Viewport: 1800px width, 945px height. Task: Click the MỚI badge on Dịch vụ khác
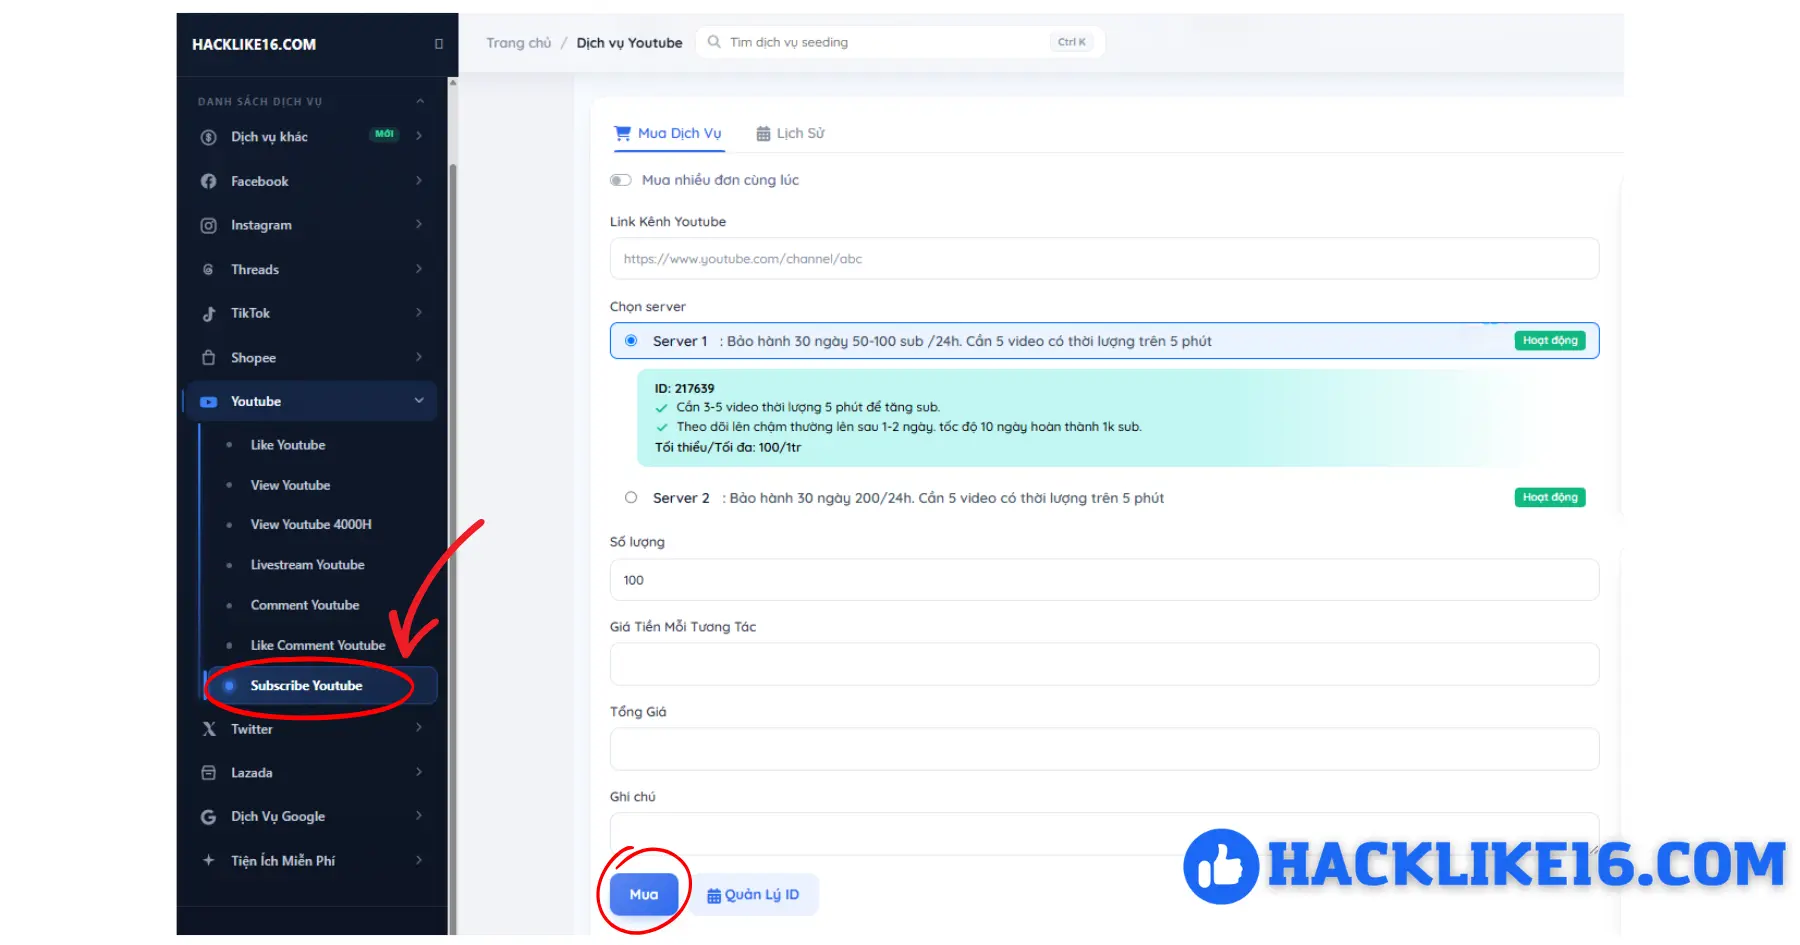click(384, 134)
